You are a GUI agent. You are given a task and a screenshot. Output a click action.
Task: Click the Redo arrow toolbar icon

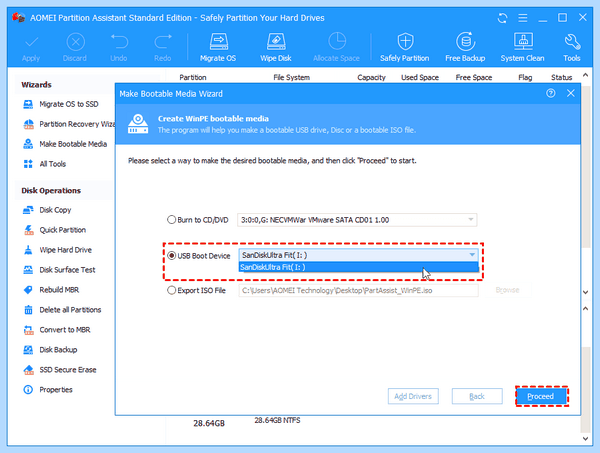[163, 42]
